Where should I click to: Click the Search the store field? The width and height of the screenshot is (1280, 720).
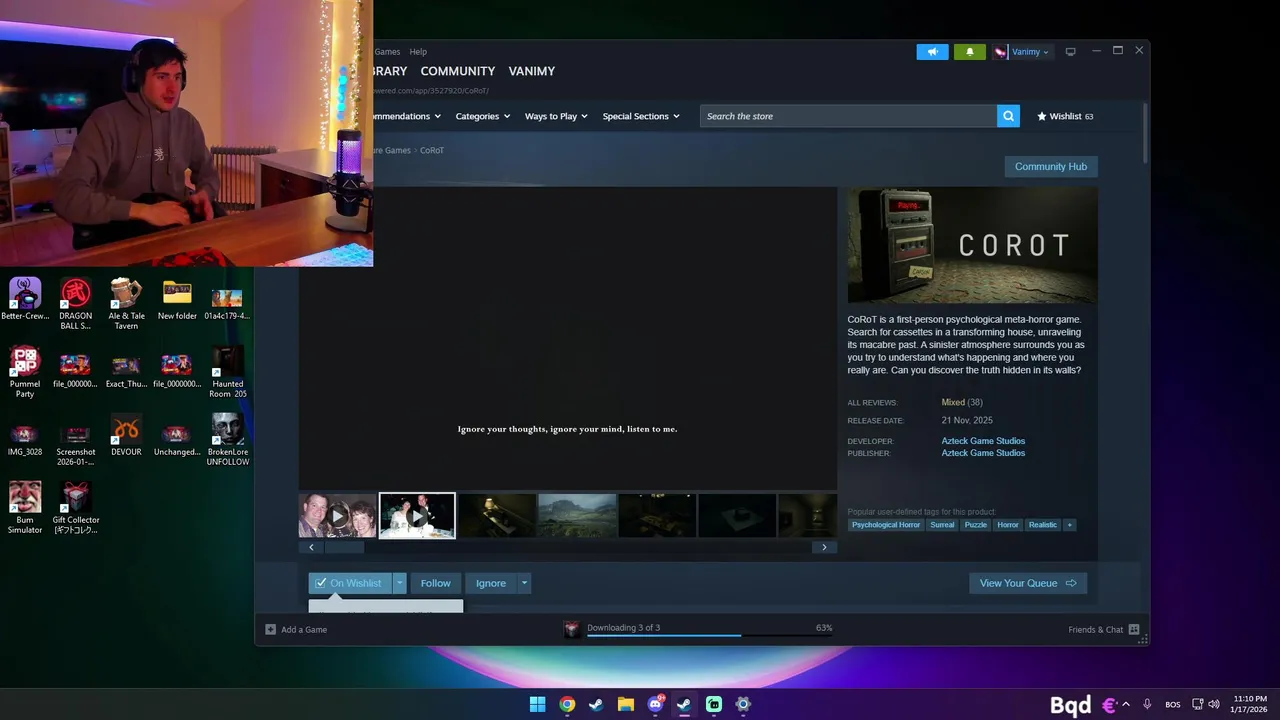pyautogui.click(x=848, y=116)
